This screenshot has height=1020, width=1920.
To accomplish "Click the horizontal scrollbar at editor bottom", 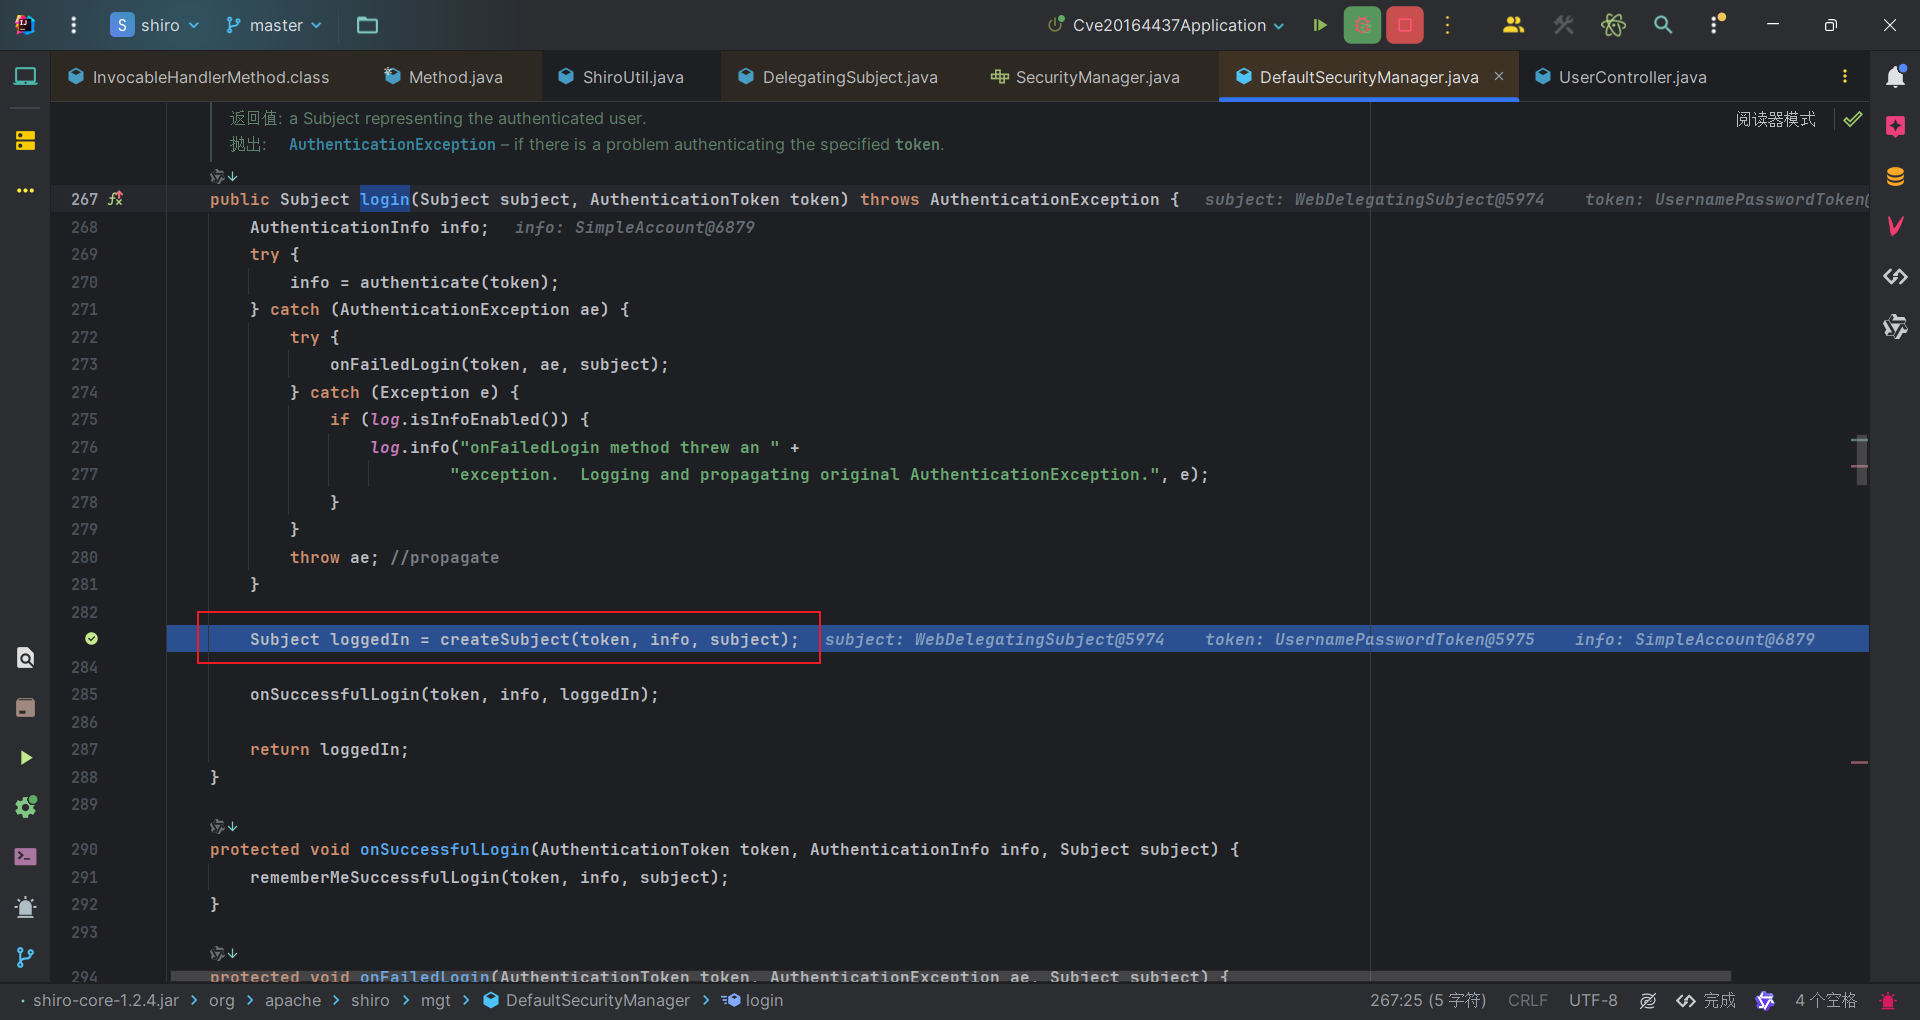I will (950, 976).
